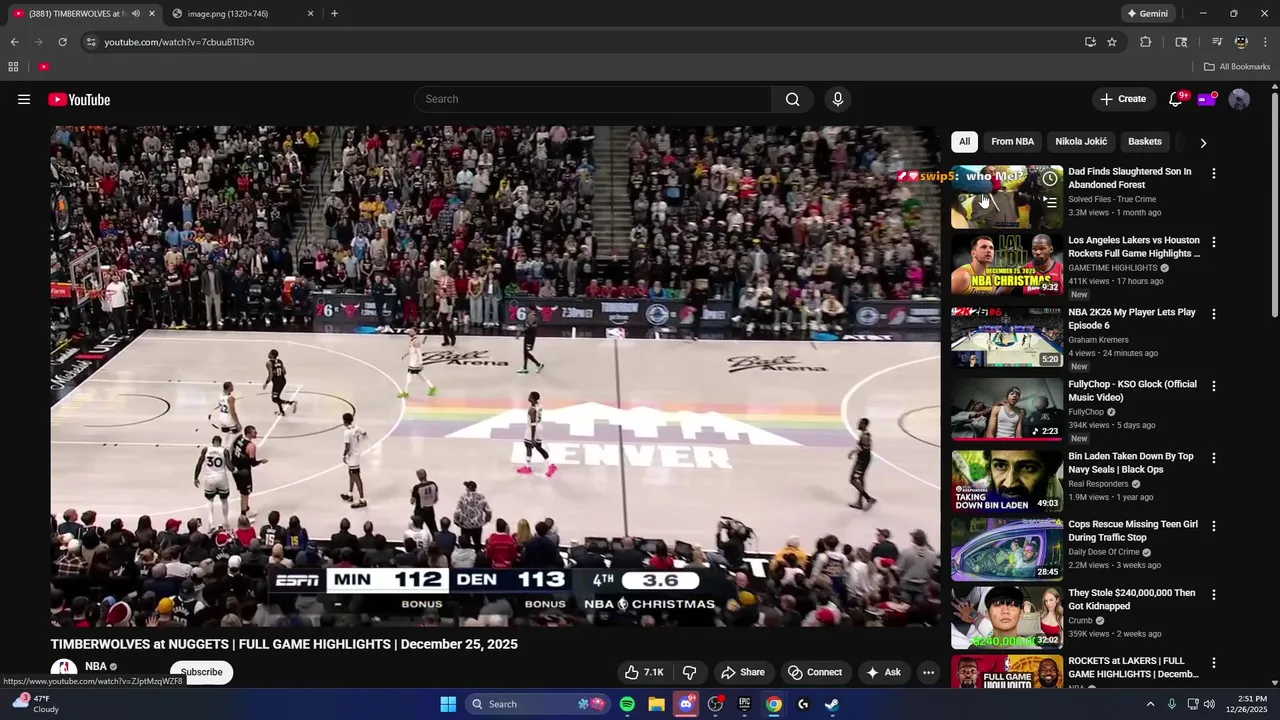Subscribe to the NBA channel
The height and width of the screenshot is (720, 1280).
point(201,672)
